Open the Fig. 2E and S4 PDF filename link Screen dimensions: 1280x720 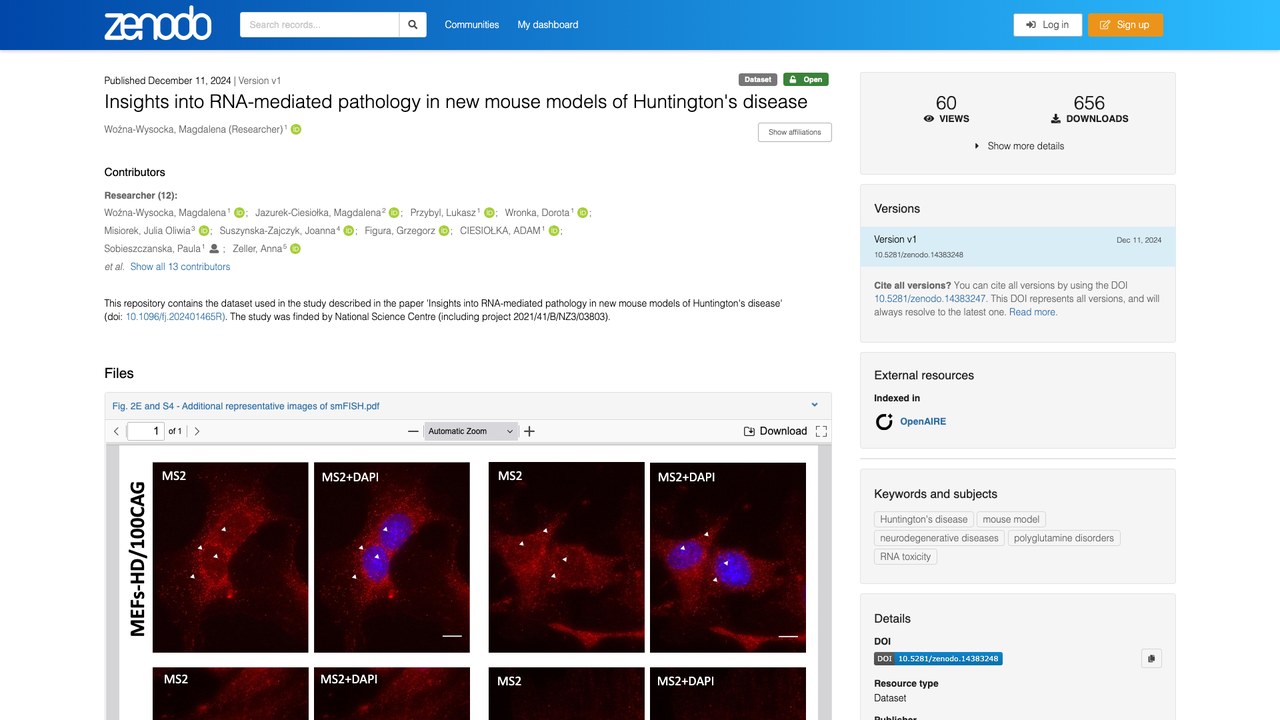246,406
